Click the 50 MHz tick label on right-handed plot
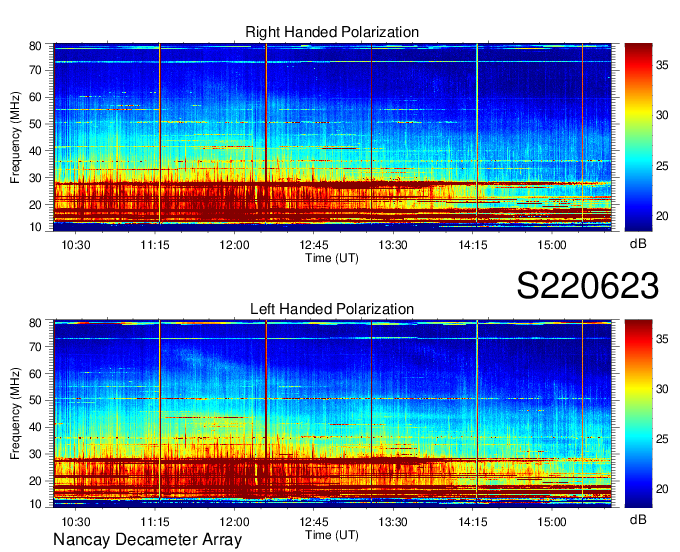The width and height of the screenshot is (680, 552). [35, 124]
